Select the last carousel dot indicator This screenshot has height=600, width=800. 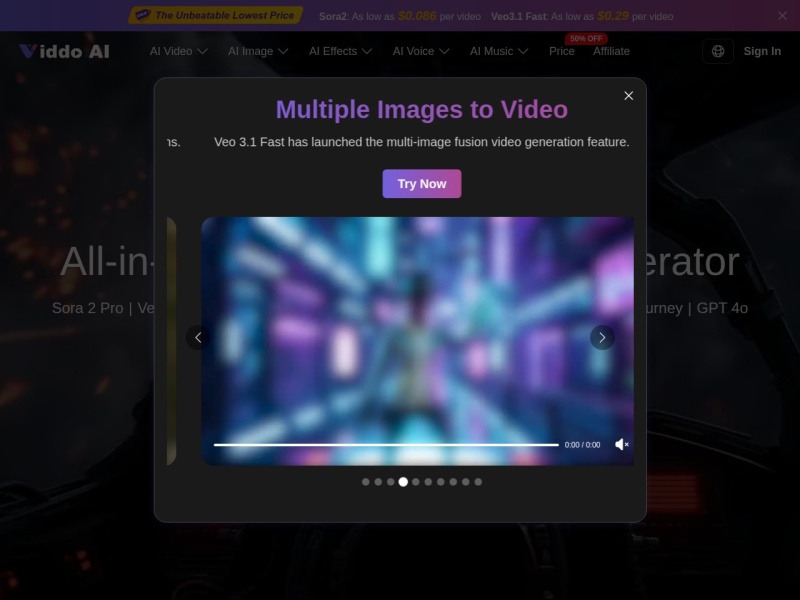click(478, 481)
